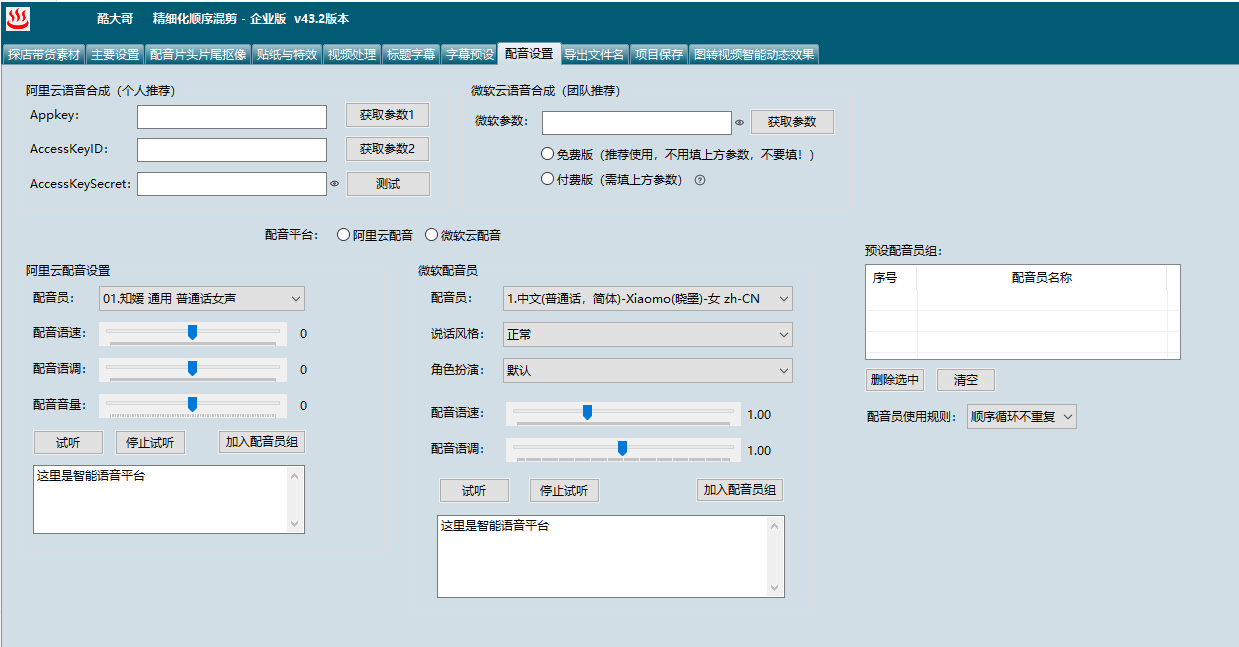Click the 阿里云 text box scroll down arrow
This screenshot has height=647, width=1239.
pyautogui.click(x=295, y=524)
